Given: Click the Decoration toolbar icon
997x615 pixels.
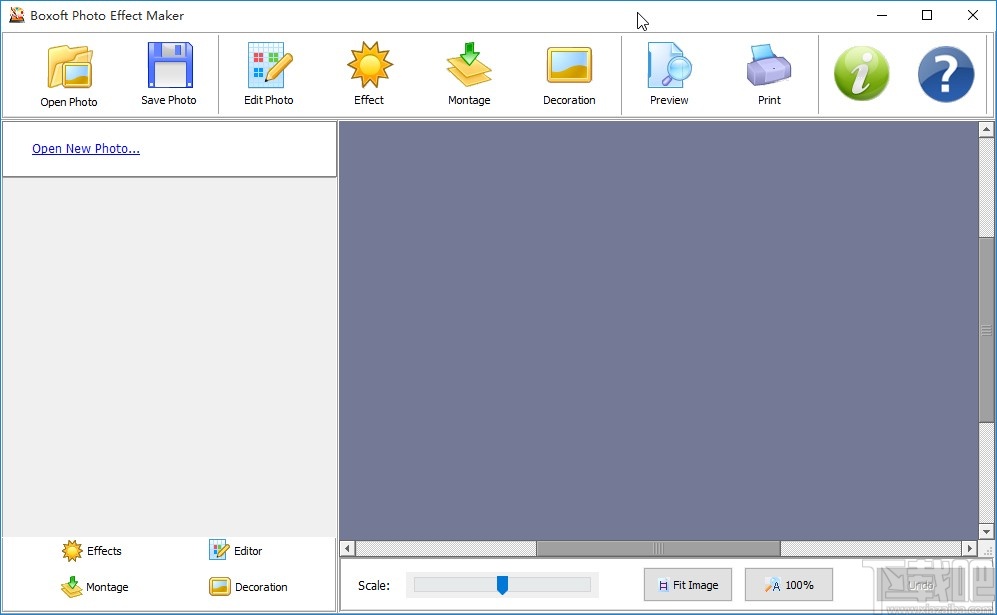Looking at the screenshot, I should 569,67.
